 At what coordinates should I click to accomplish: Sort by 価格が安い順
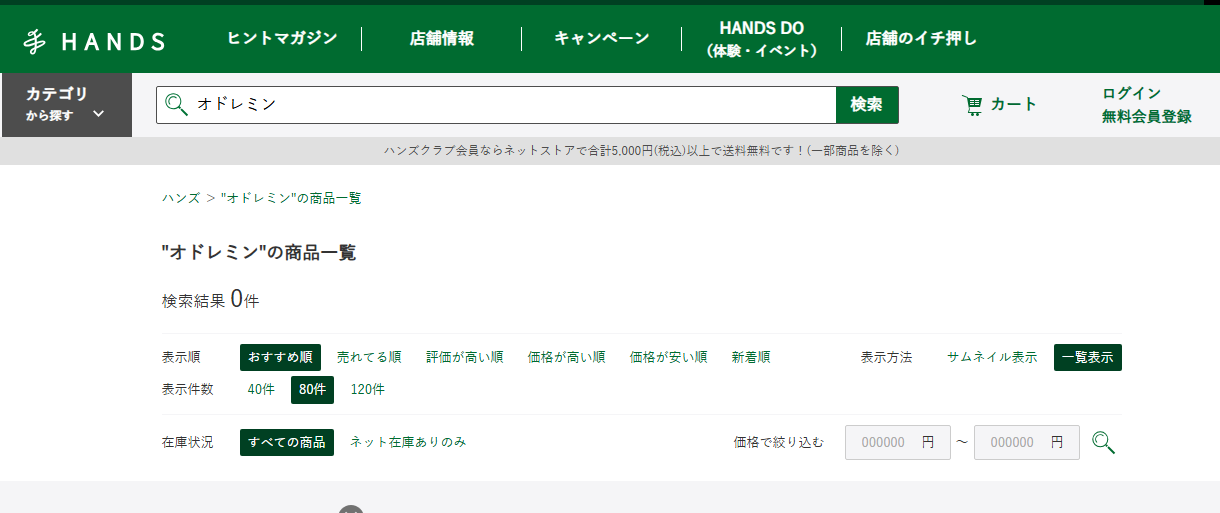[x=669, y=357]
